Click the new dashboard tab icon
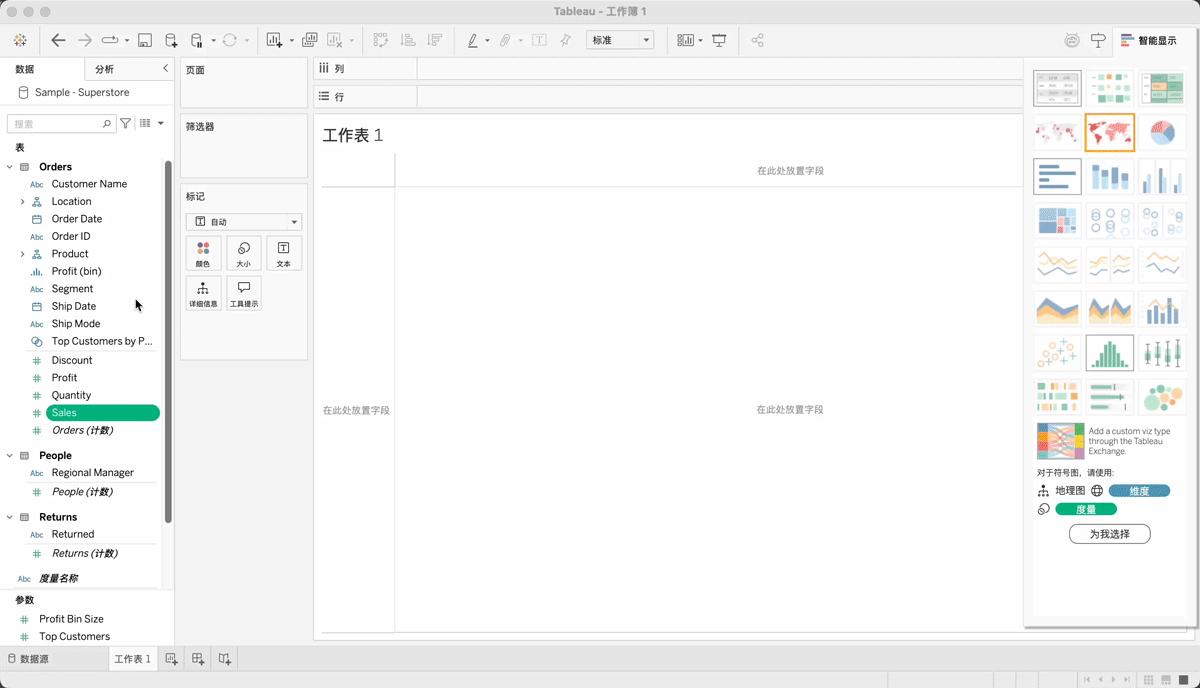Image resolution: width=1200 pixels, height=688 pixels. (x=198, y=659)
